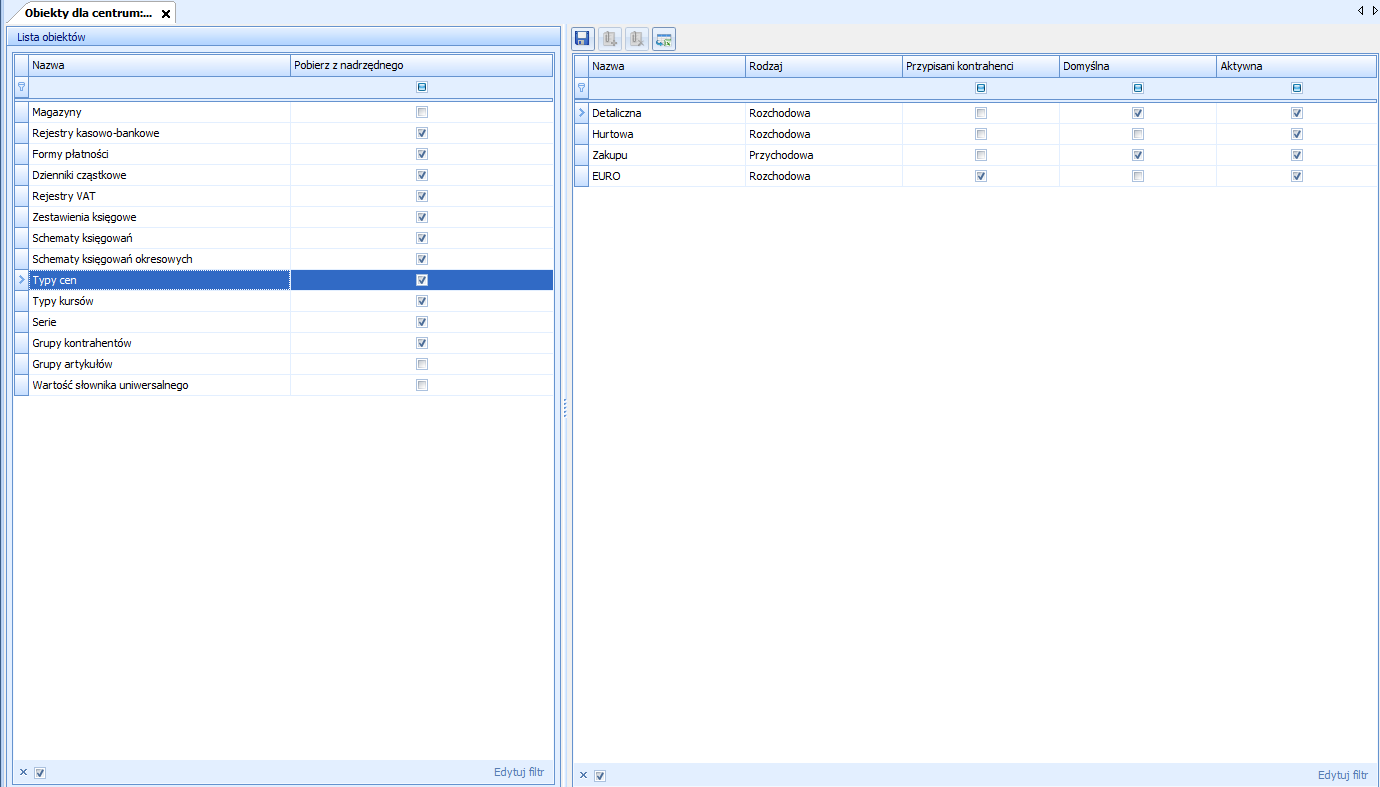Sort by Aktywna column header
Image resolution: width=1380 pixels, height=787 pixels.
[1297, 66]
